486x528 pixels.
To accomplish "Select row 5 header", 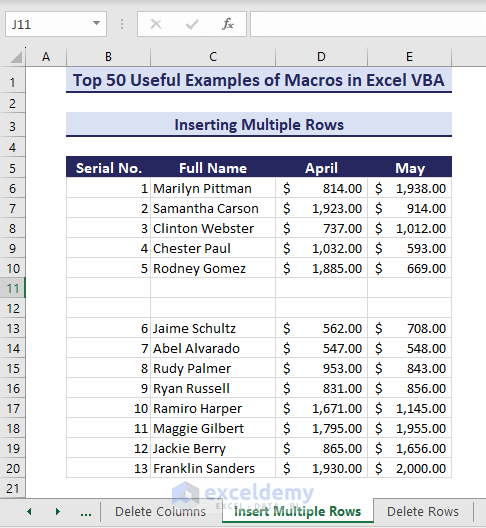I will [x=12, y=168].
